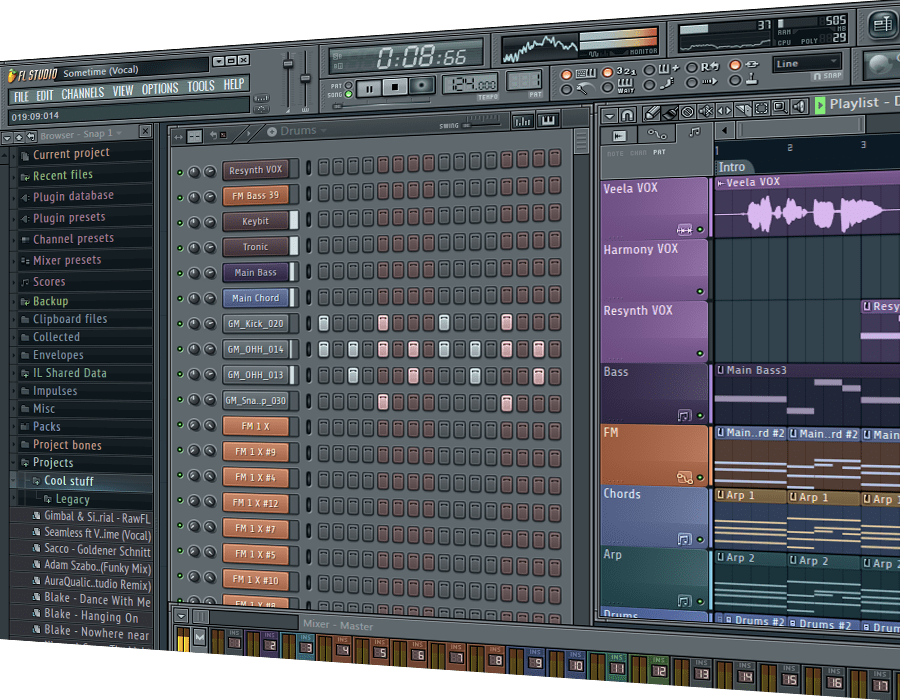Select the Playlist mute tool
The width and height of the screenshot is (900, 700).
tap(706, 111)
